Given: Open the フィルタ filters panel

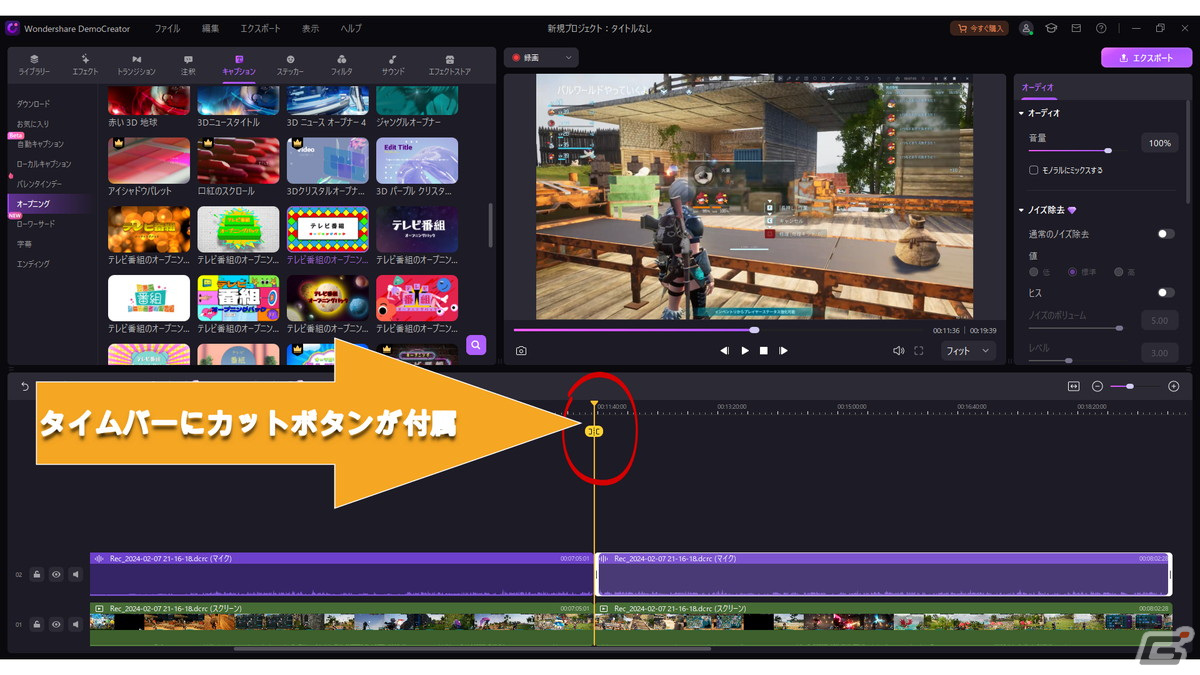Looking at the screenshot, I should (342, 65).
